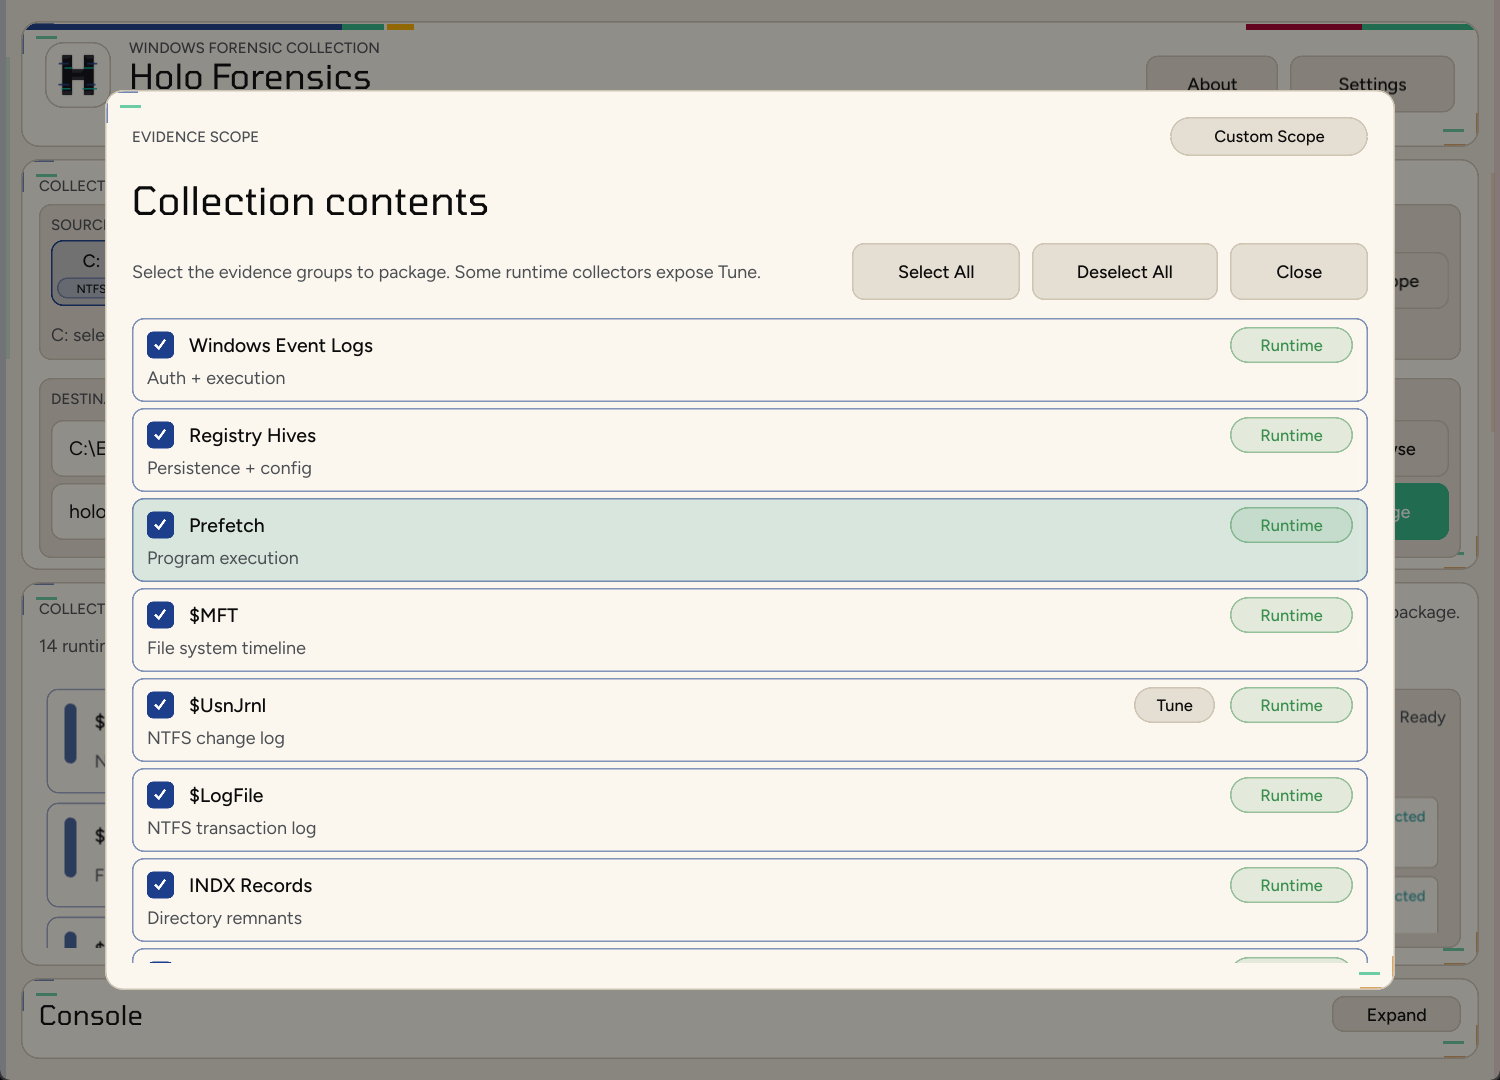Select the 'Prefetch' row title
Viewport: 1500px width, 1080px height.
pyautogui.click(x=227, y=525)
